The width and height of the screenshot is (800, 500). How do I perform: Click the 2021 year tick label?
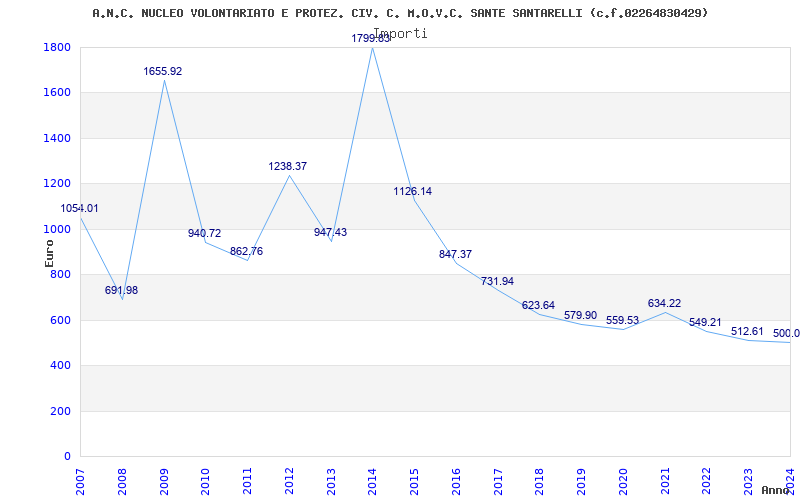665,482
